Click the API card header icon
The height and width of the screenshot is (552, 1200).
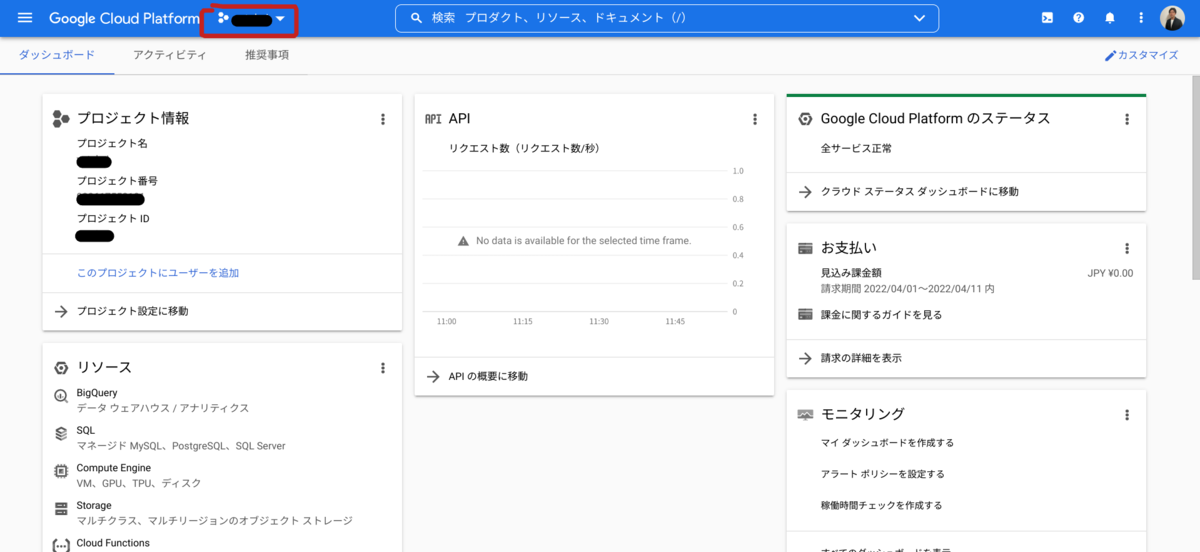[433, 119]
